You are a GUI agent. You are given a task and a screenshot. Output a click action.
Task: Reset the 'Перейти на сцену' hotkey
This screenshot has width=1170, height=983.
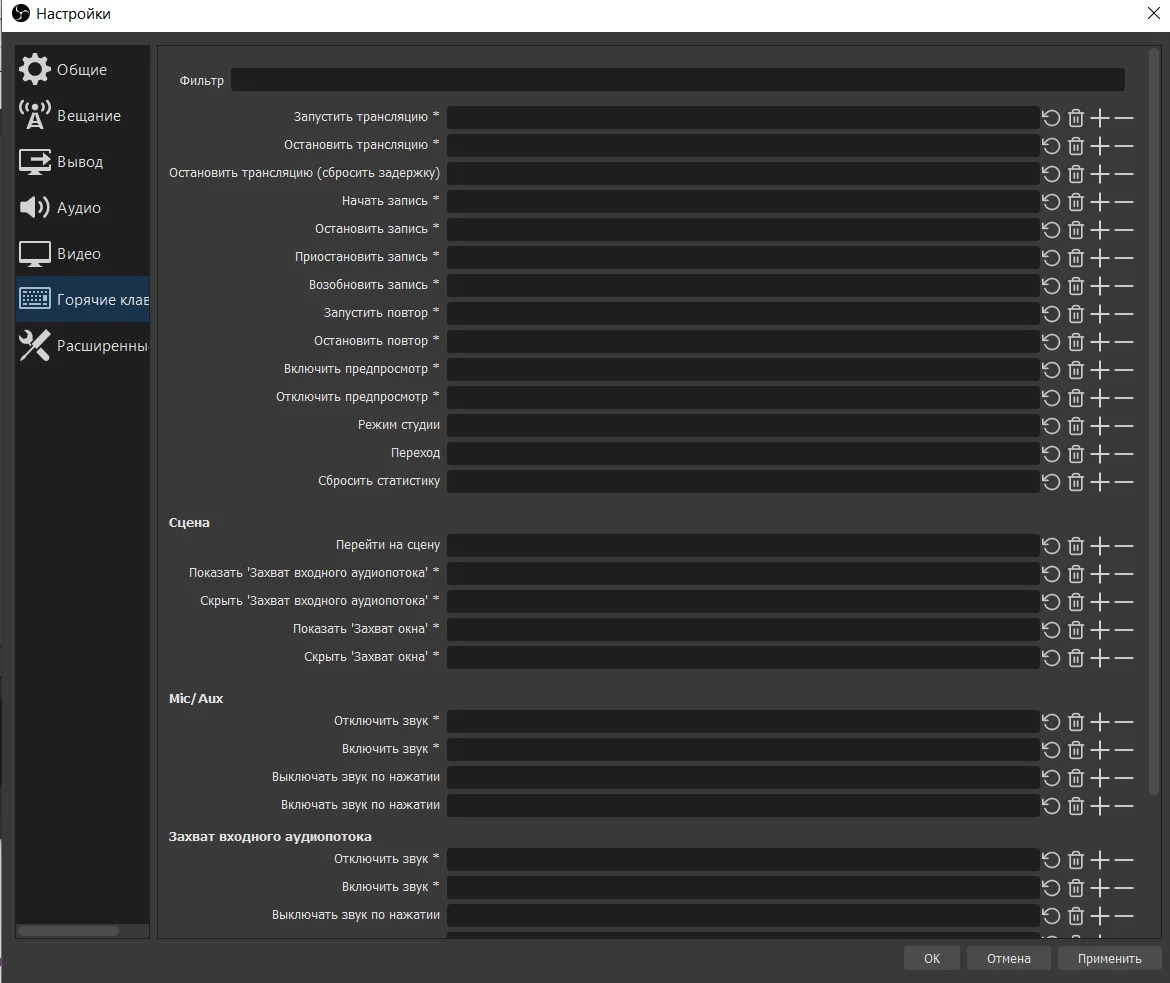point(1051,546)
